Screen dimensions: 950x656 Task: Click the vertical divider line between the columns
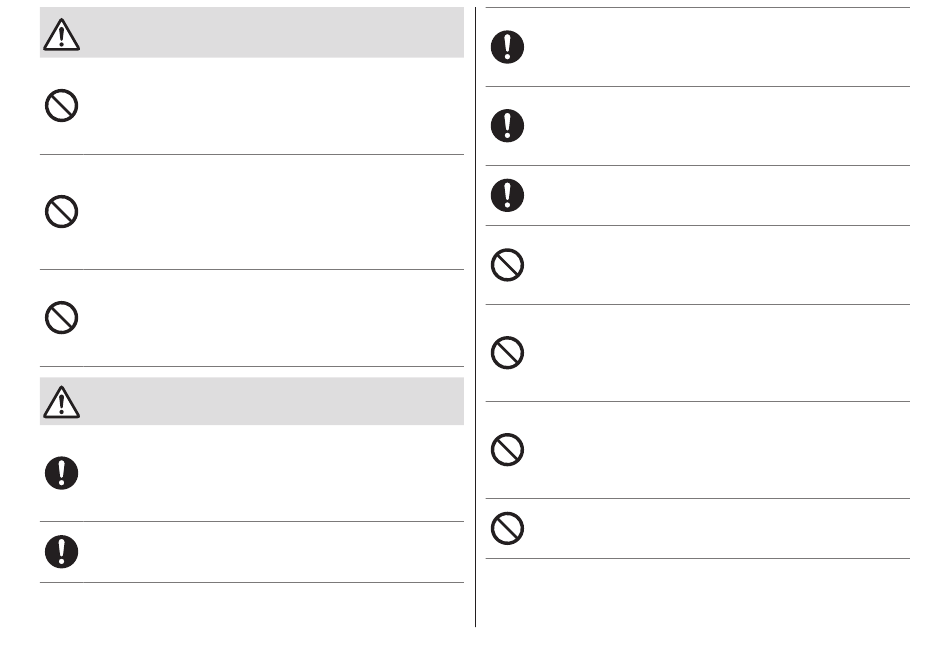476,317
